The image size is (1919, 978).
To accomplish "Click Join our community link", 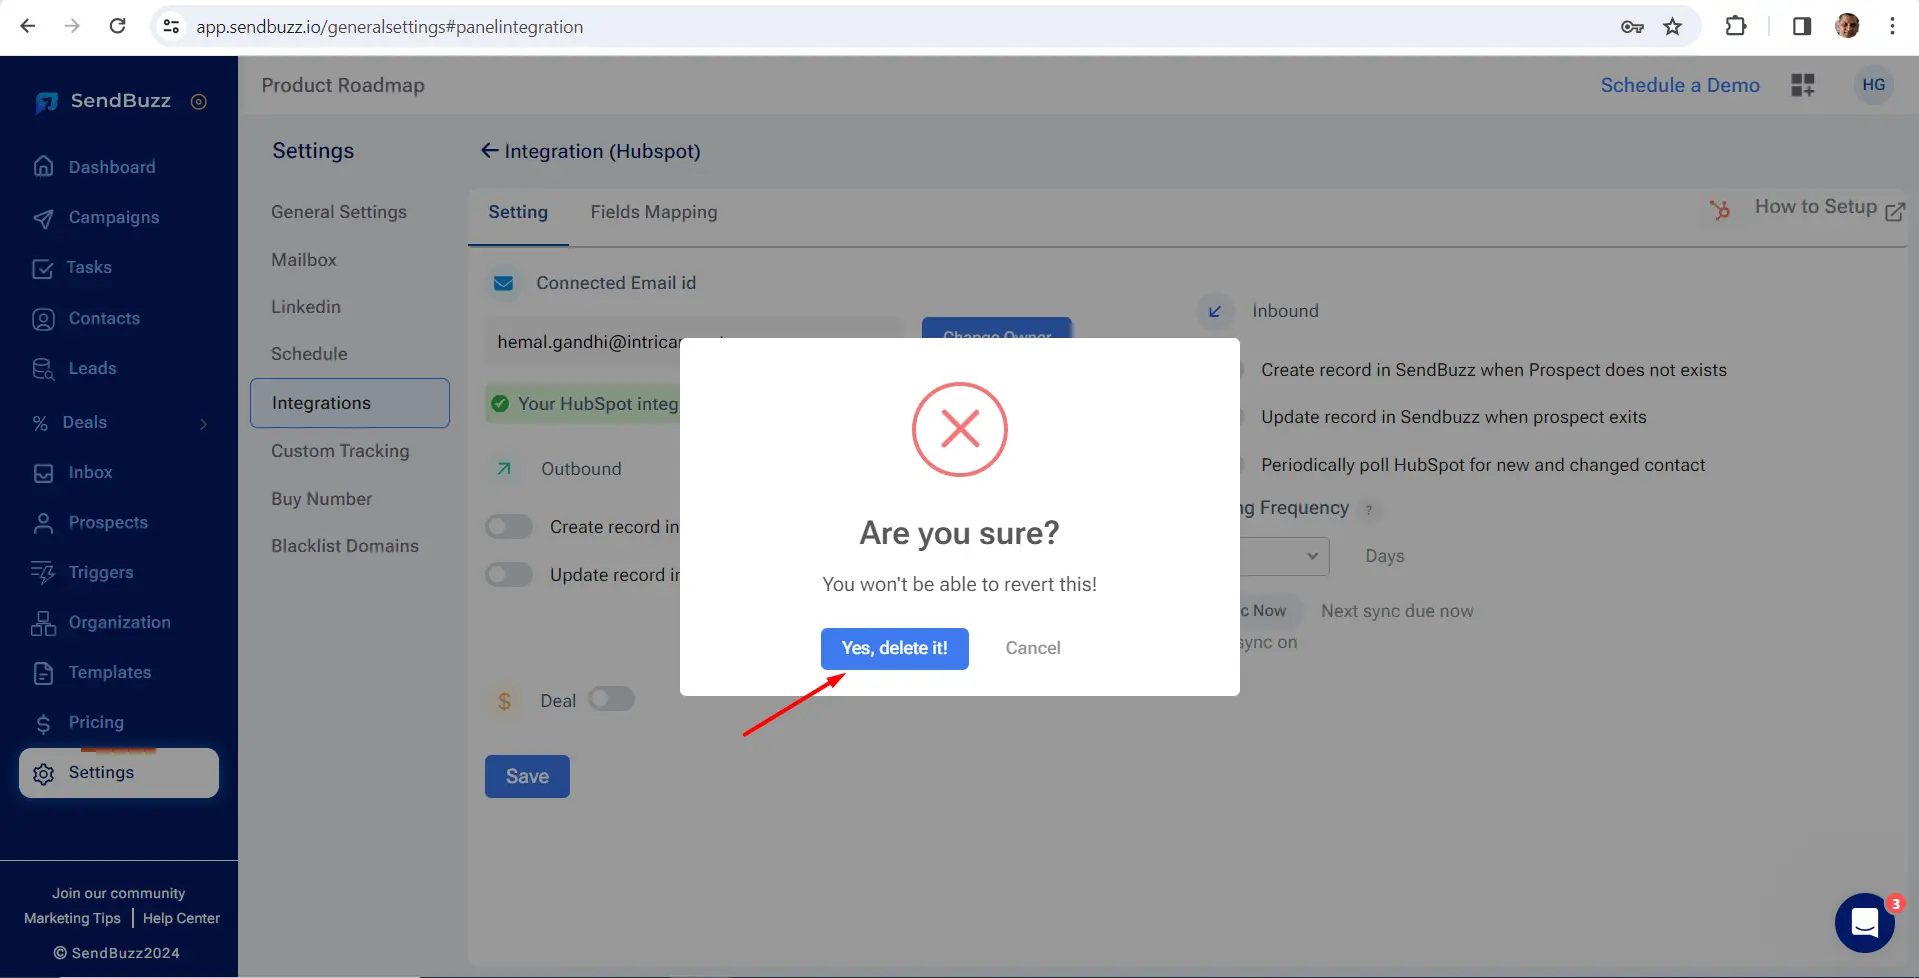I will [x=118, y=893].
